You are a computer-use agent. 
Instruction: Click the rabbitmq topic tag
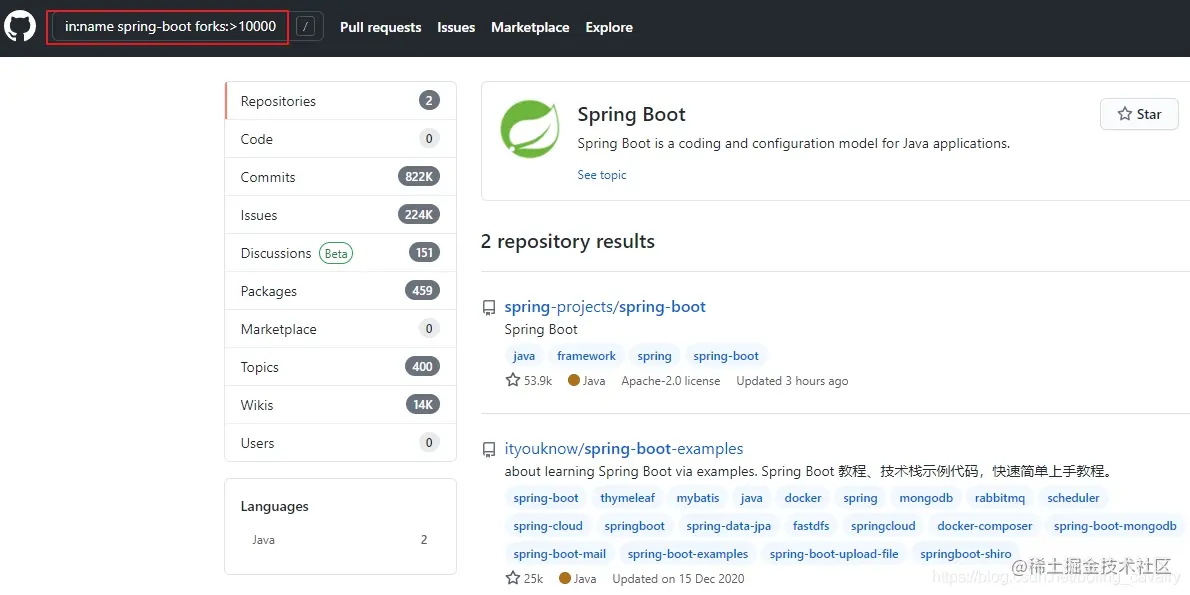pyautogui.click(x=1000, y=498)
